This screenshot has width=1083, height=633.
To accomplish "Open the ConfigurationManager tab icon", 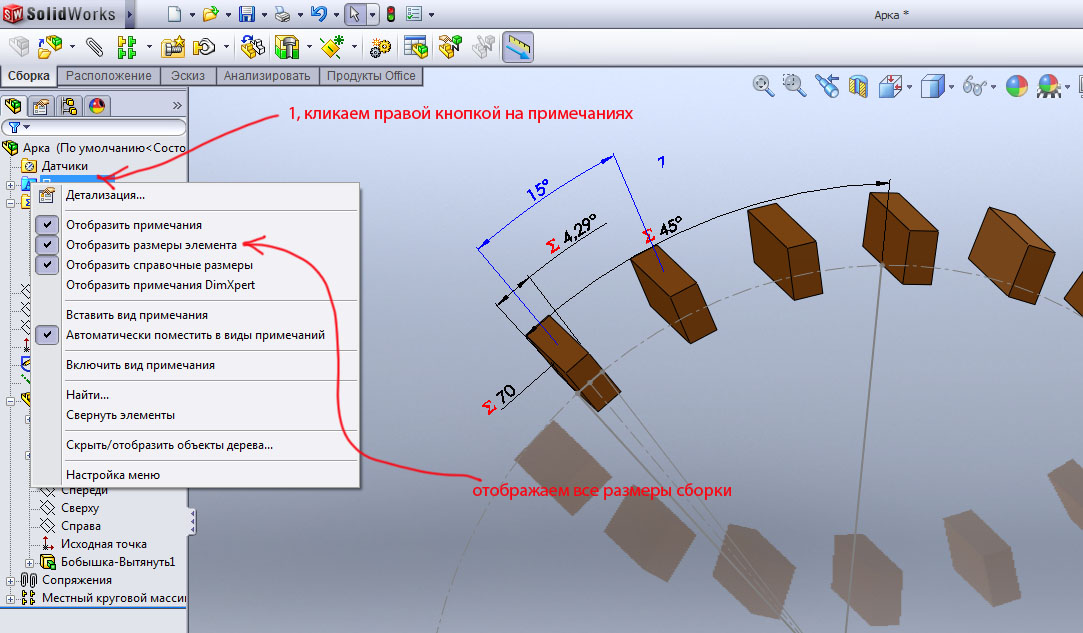I will tap(69, 106).
